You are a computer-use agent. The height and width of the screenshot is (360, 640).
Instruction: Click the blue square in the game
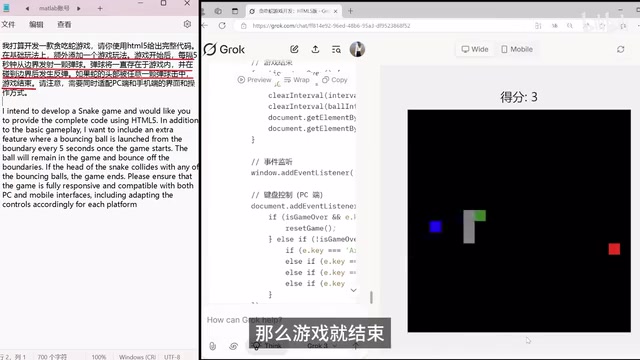point(436,227)
